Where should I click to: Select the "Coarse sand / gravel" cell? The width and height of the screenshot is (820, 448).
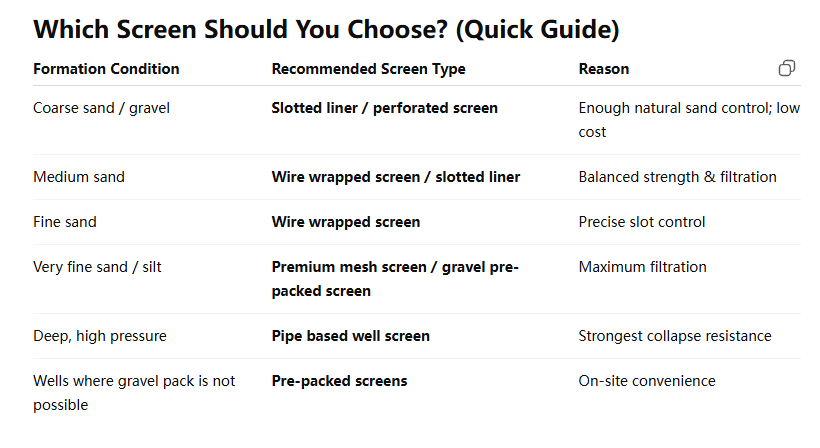click(101, 107)
